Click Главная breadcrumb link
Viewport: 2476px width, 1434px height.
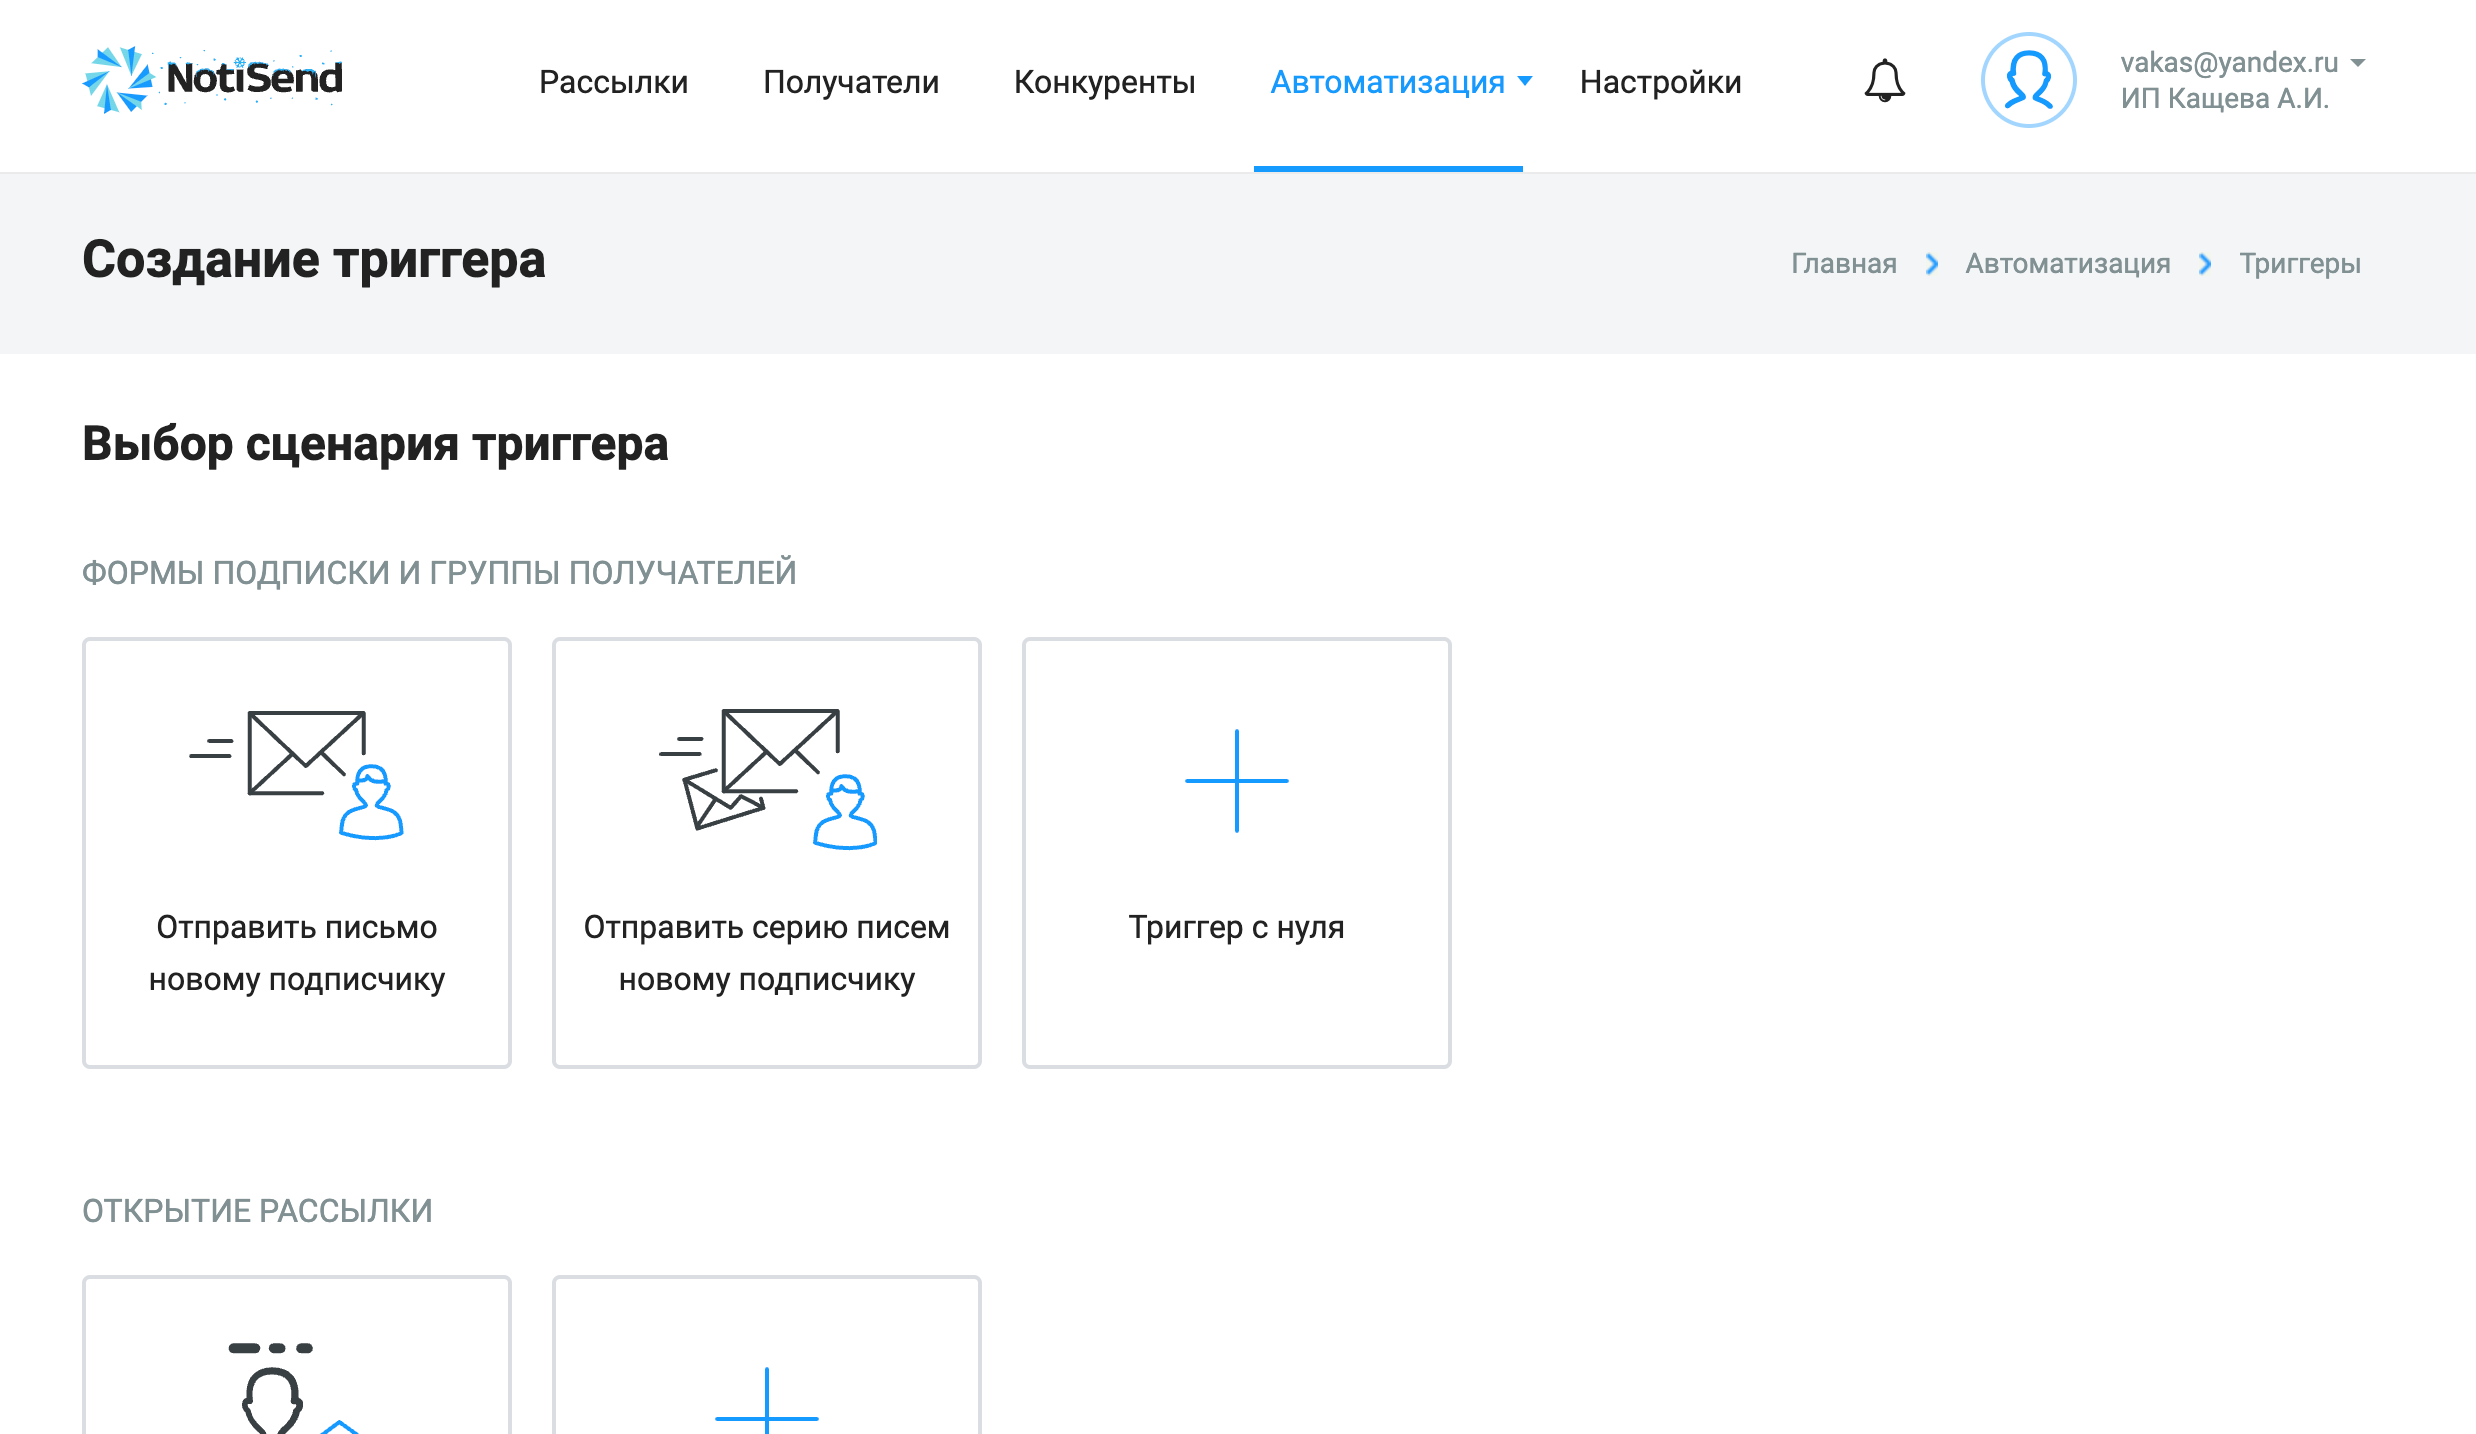1843,264
